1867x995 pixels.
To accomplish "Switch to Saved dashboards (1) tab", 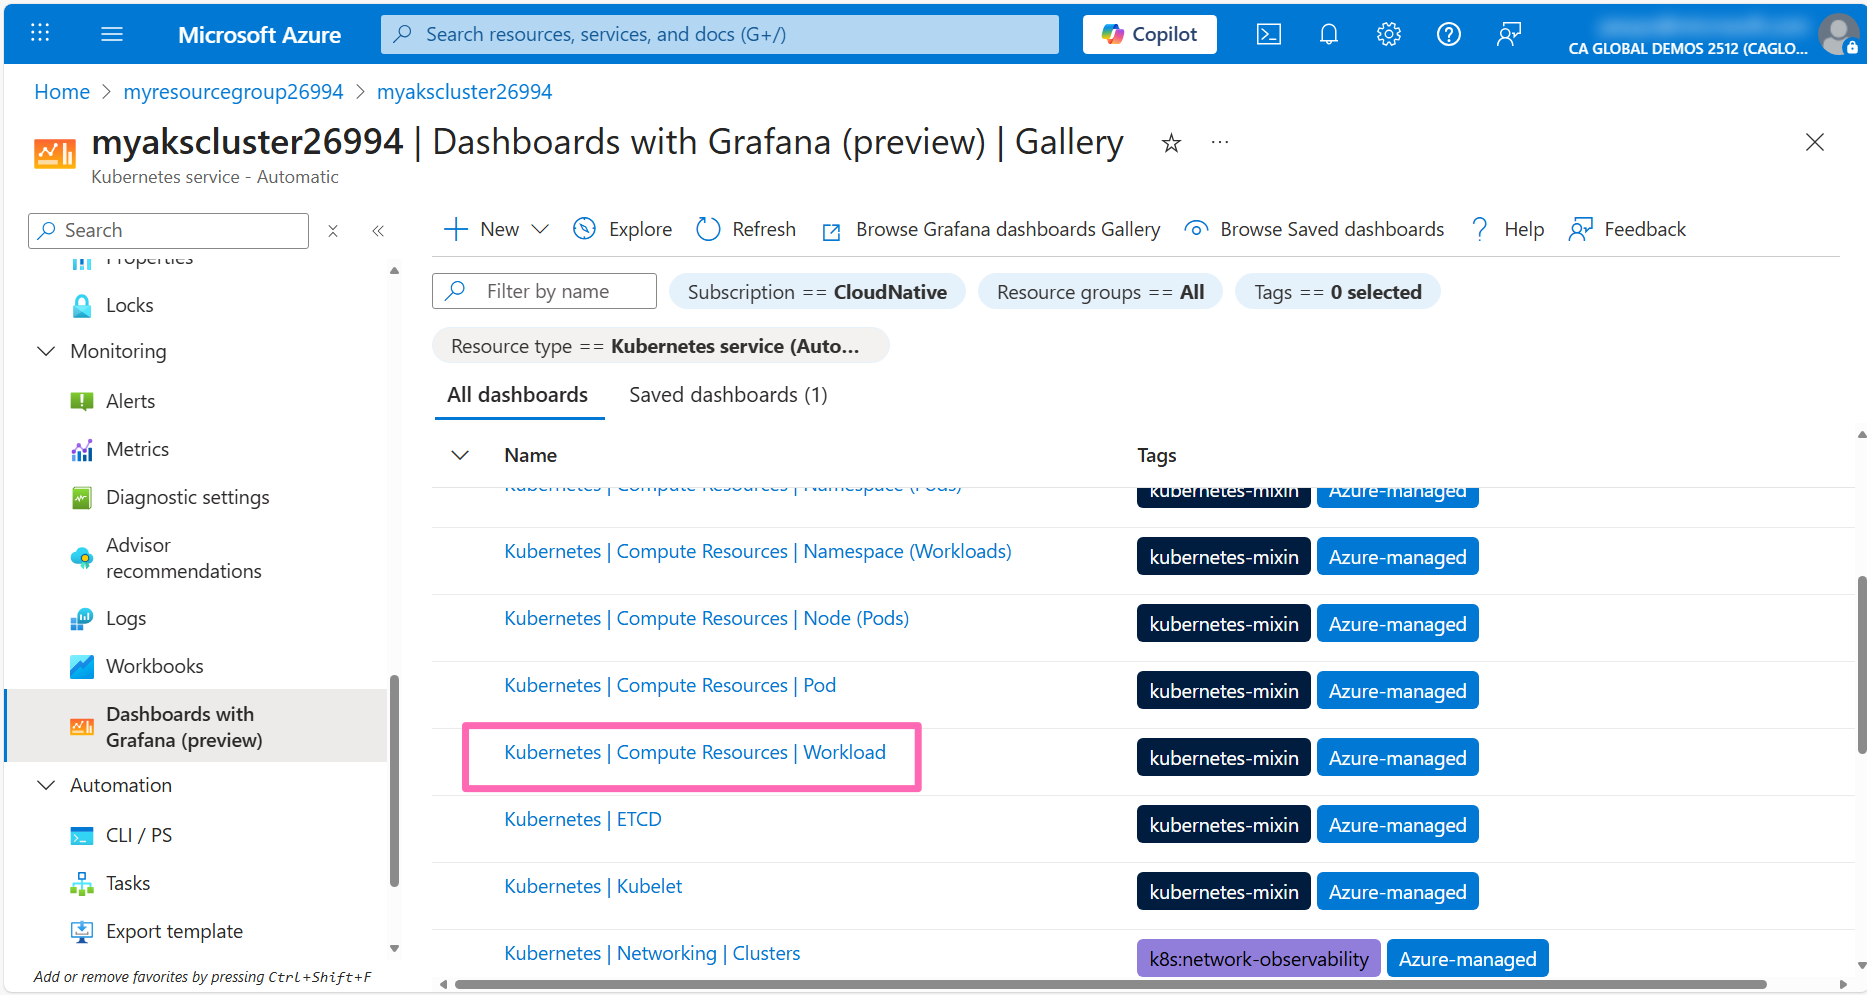I will (x=728, y=395).
